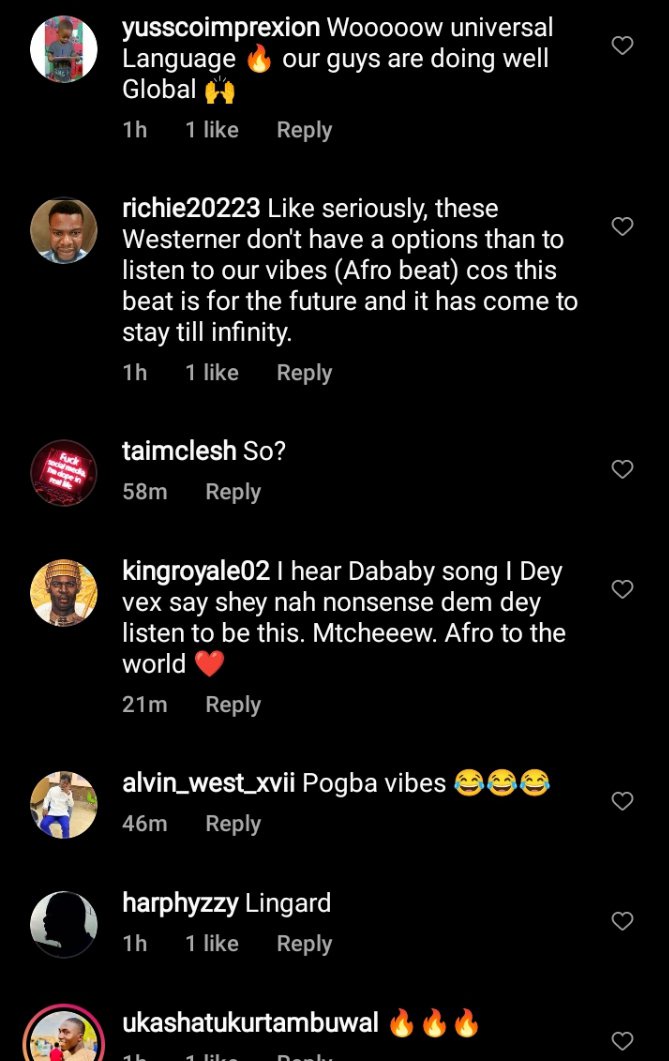Image resolution: width=669 pixels, height=1061 pixels.
Task: Reply to alvin_west_xvii's comment
Action: pos(233,824)
